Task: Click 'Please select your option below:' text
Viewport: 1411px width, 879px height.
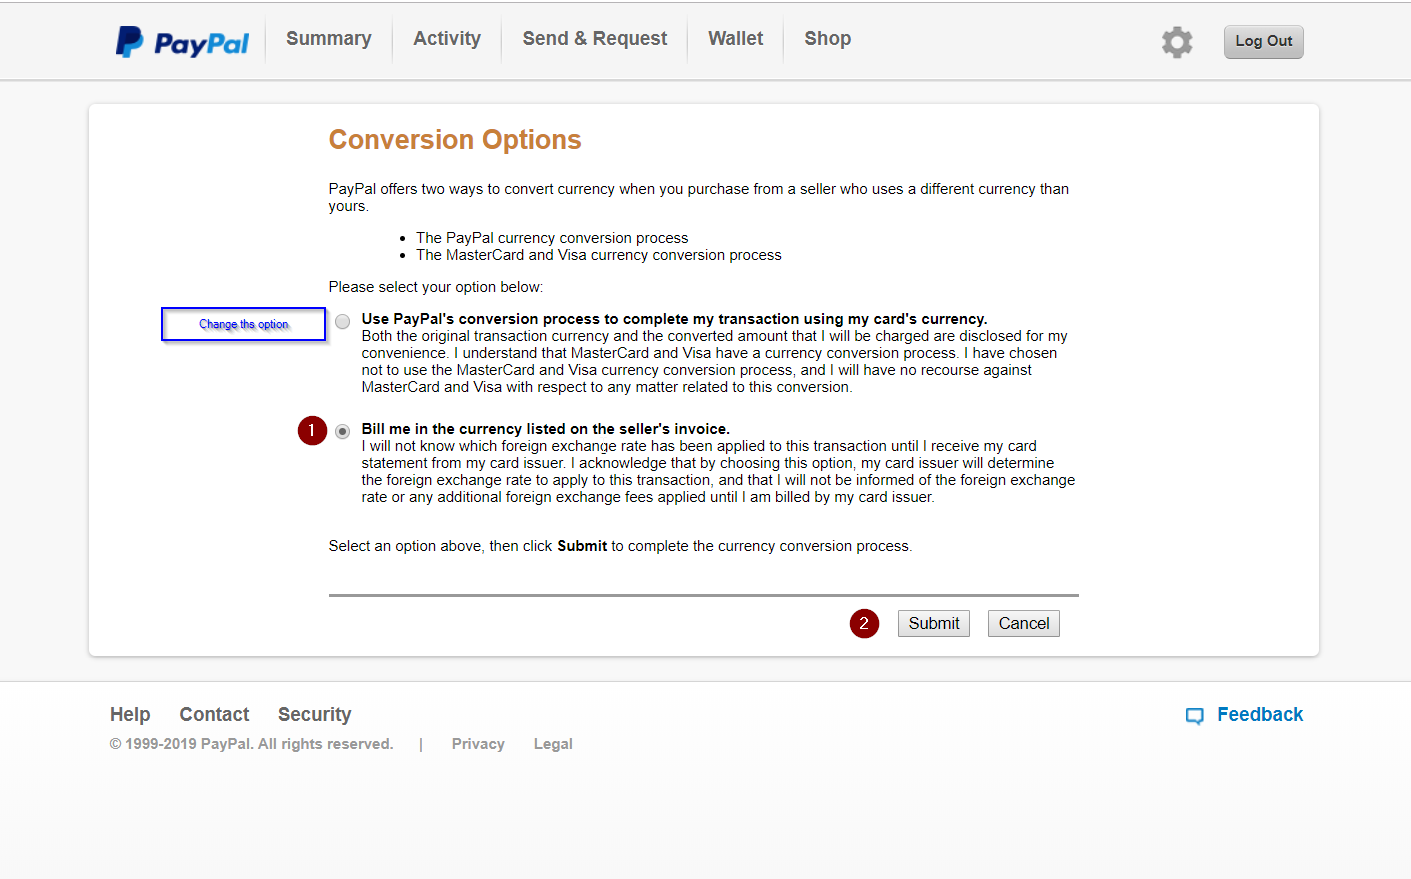Action: (436, 287)
